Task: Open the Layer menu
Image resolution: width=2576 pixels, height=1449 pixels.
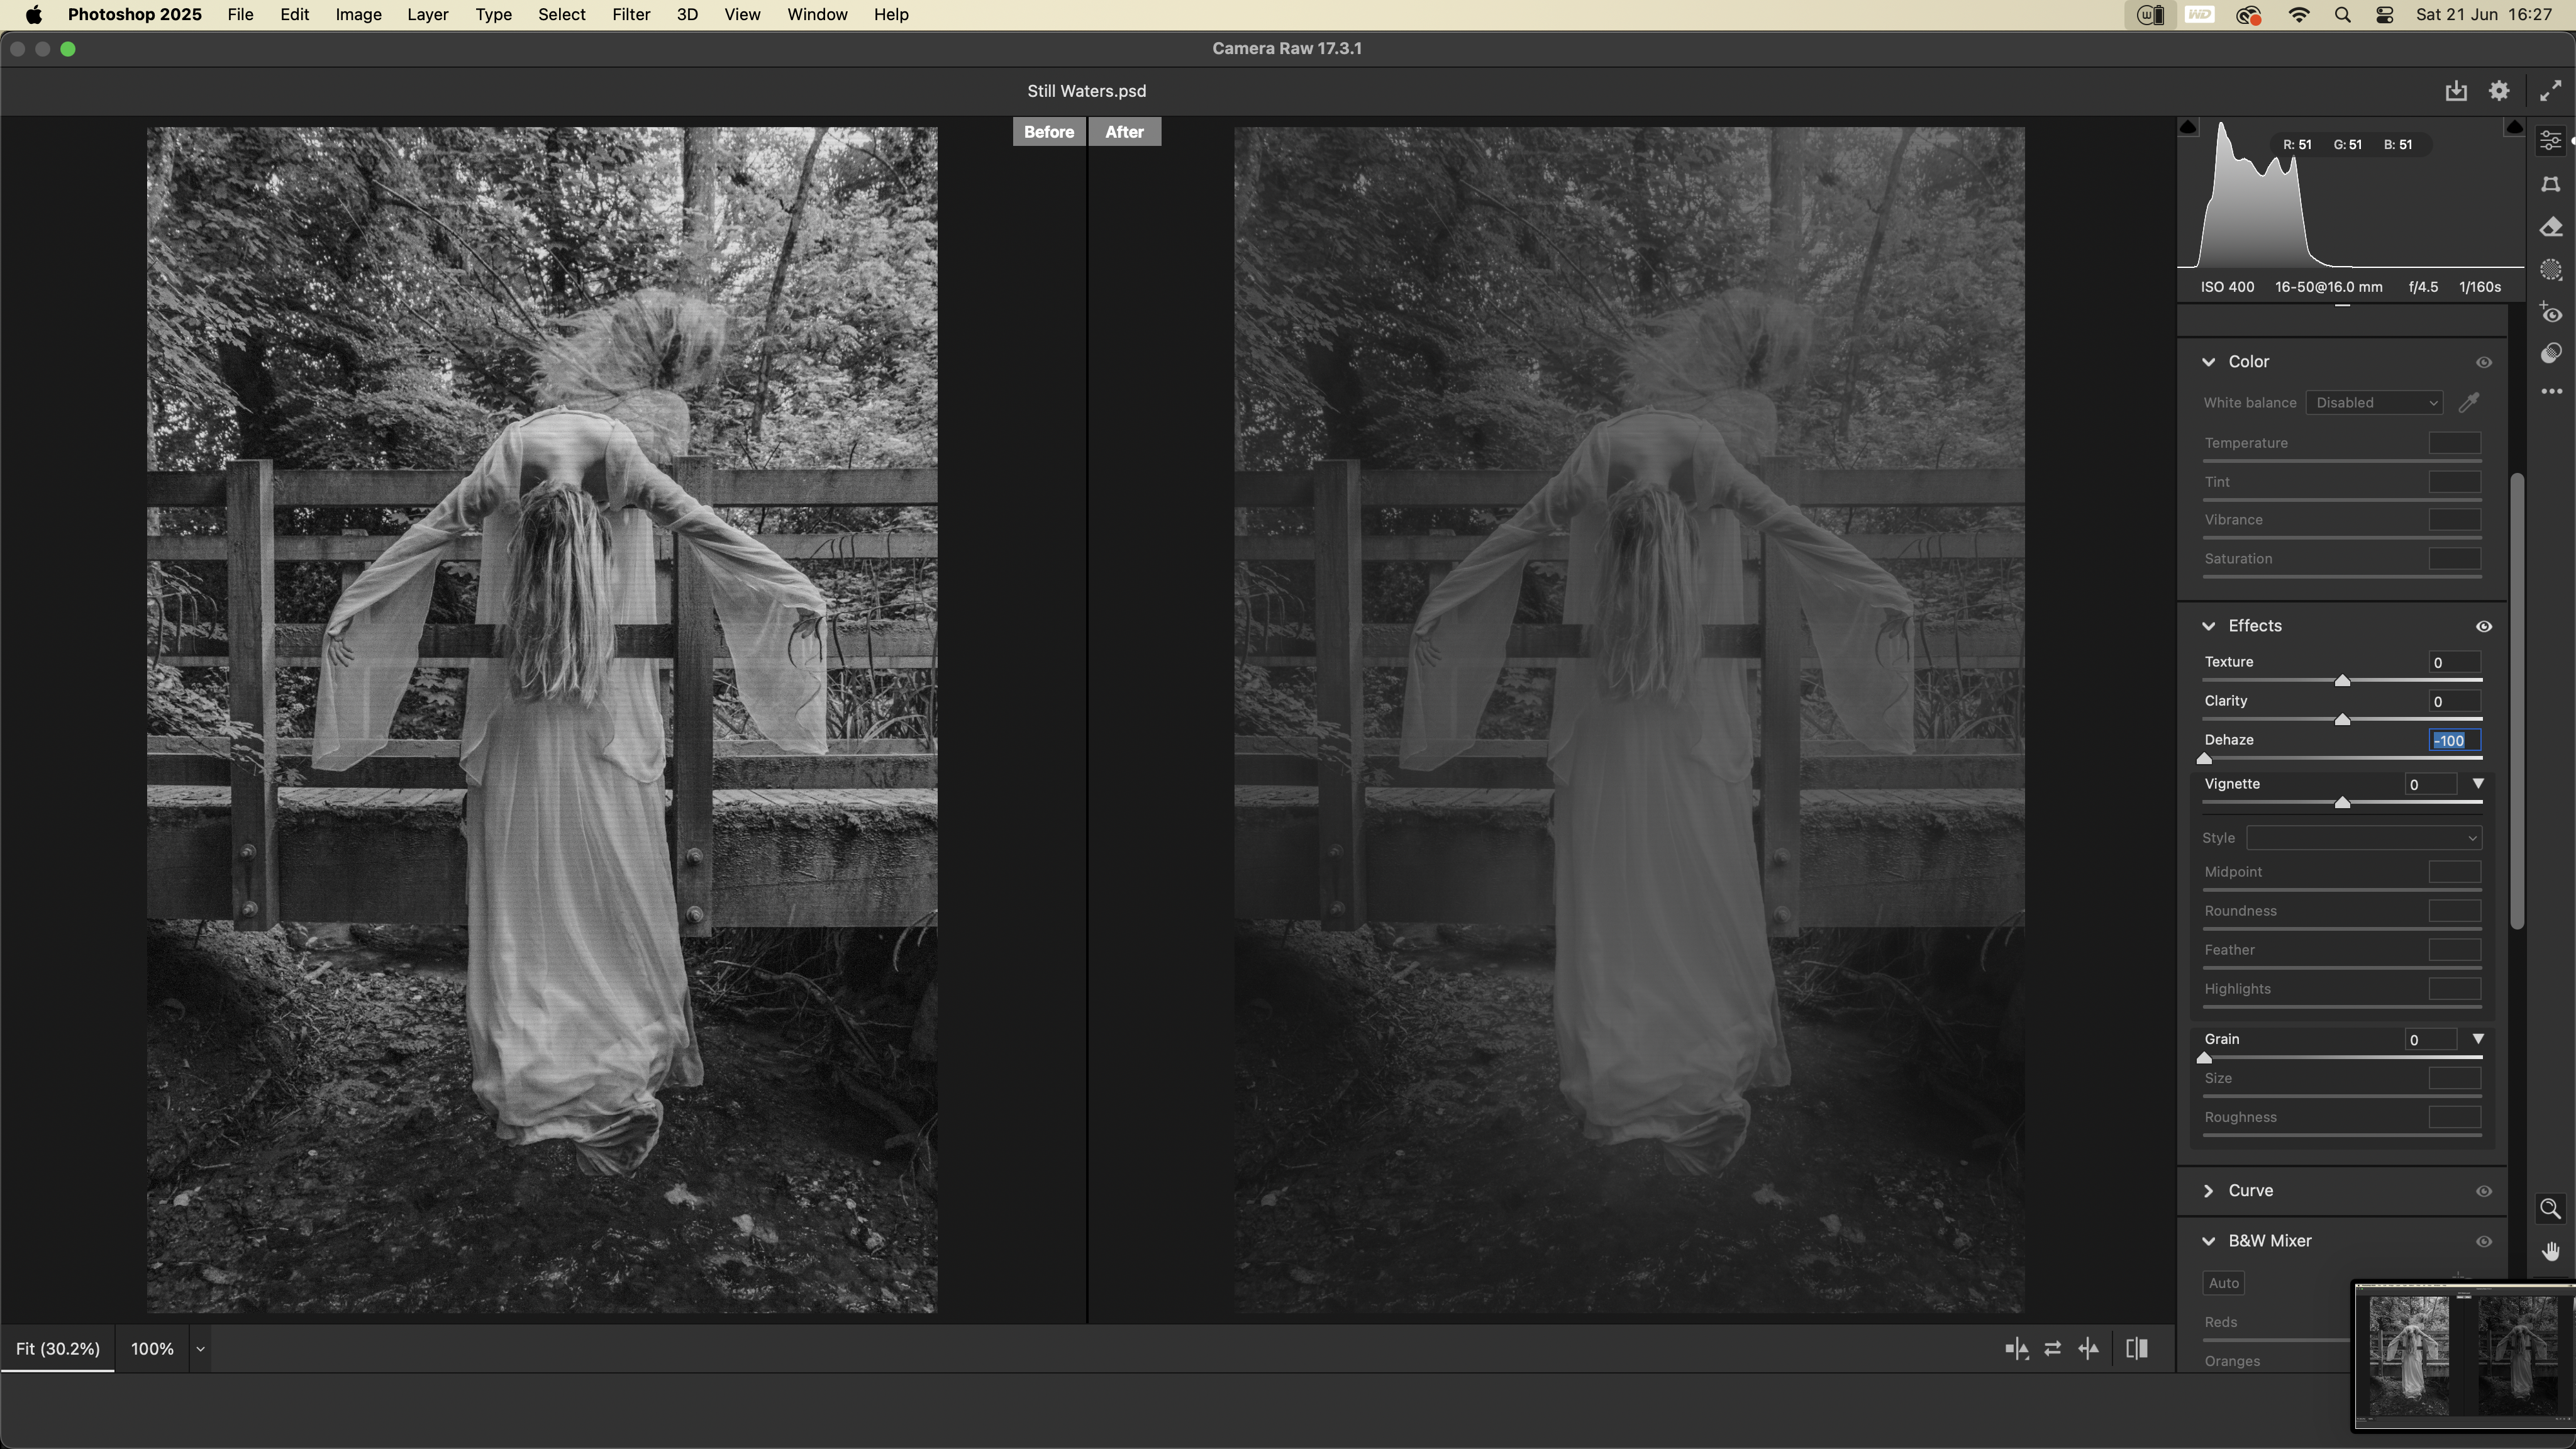Action: 427,15
